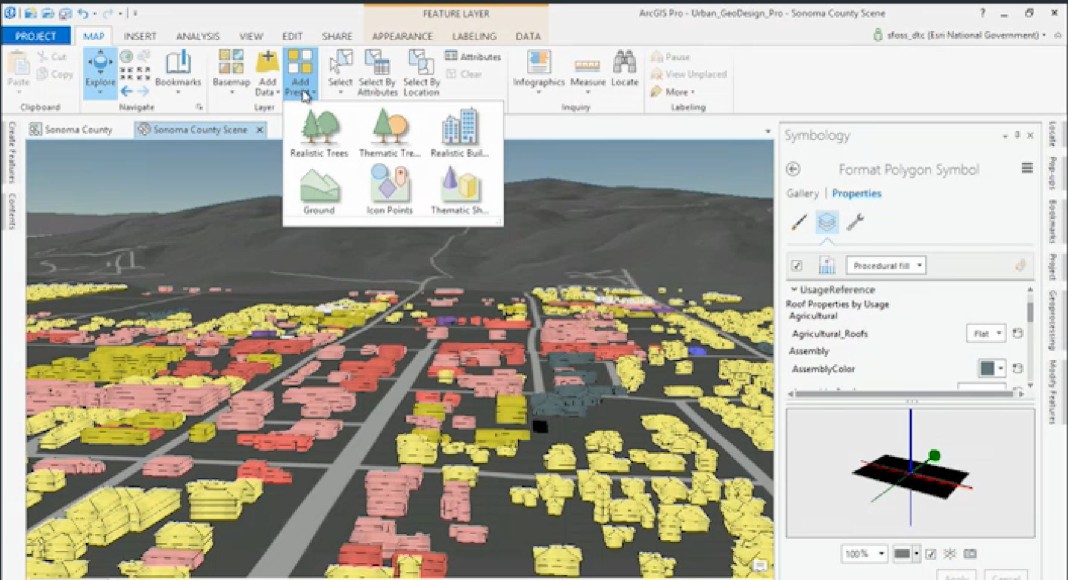Switch to the APPEARANCE ribbon tab

(402, 36)
